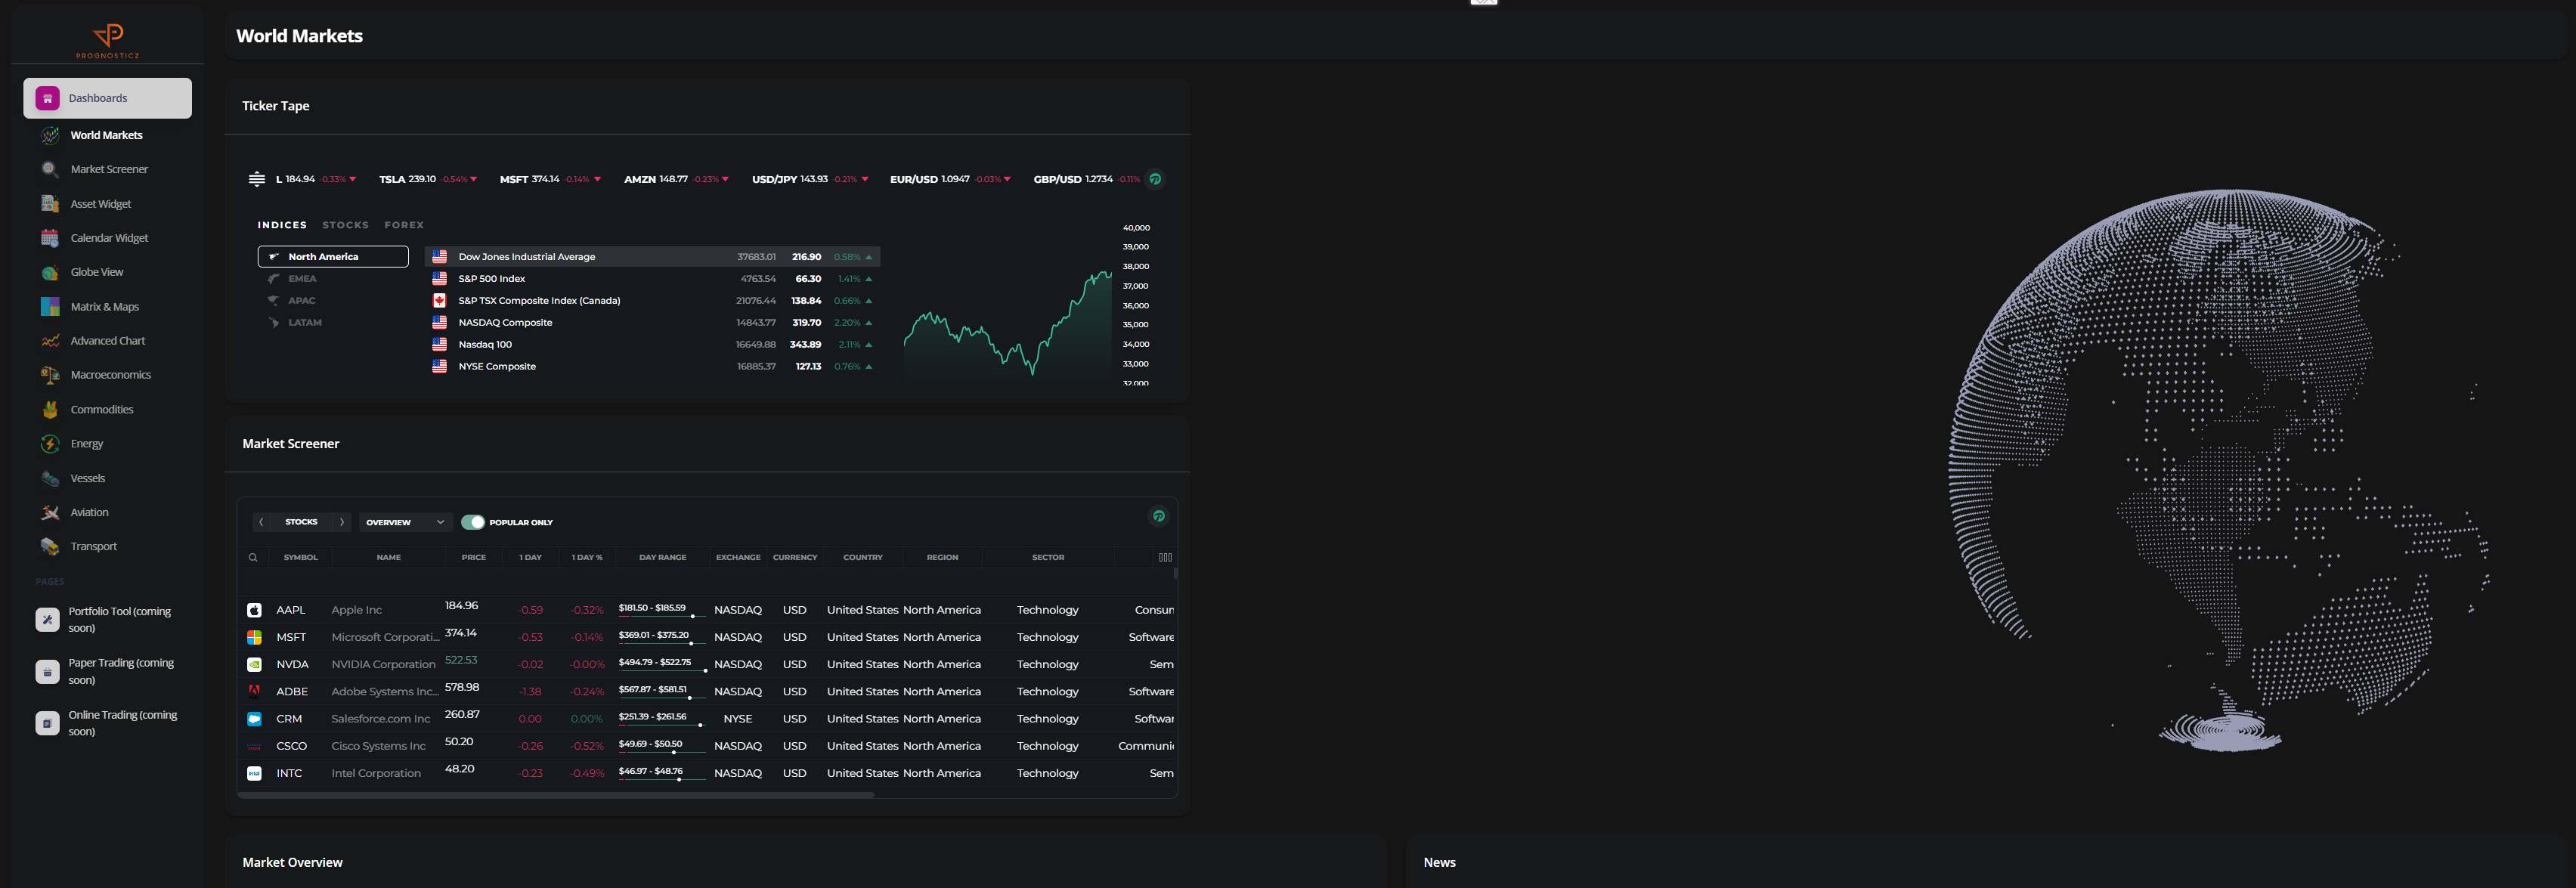Open the Macroeconomics sidebar icon

pos(50,375)
